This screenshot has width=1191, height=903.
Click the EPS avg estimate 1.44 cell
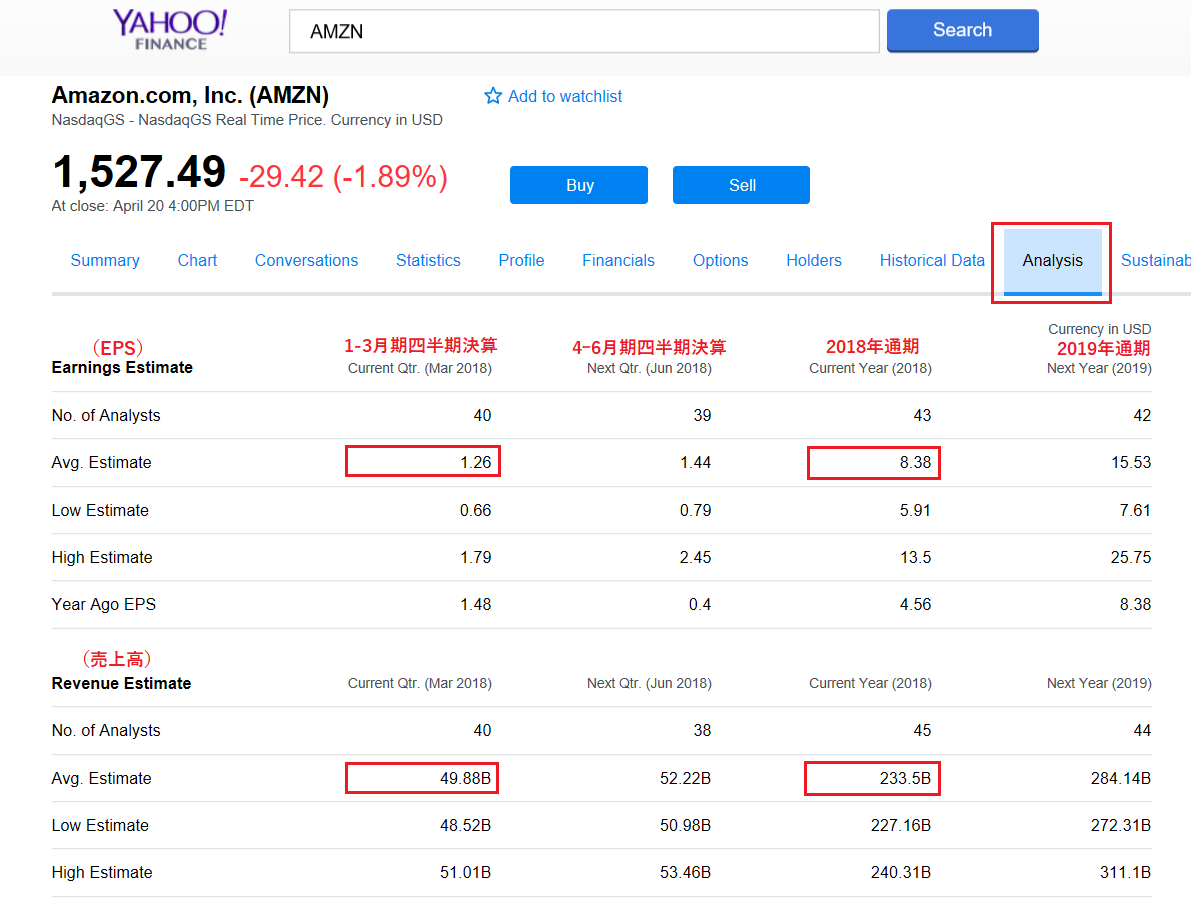[696, 463]
